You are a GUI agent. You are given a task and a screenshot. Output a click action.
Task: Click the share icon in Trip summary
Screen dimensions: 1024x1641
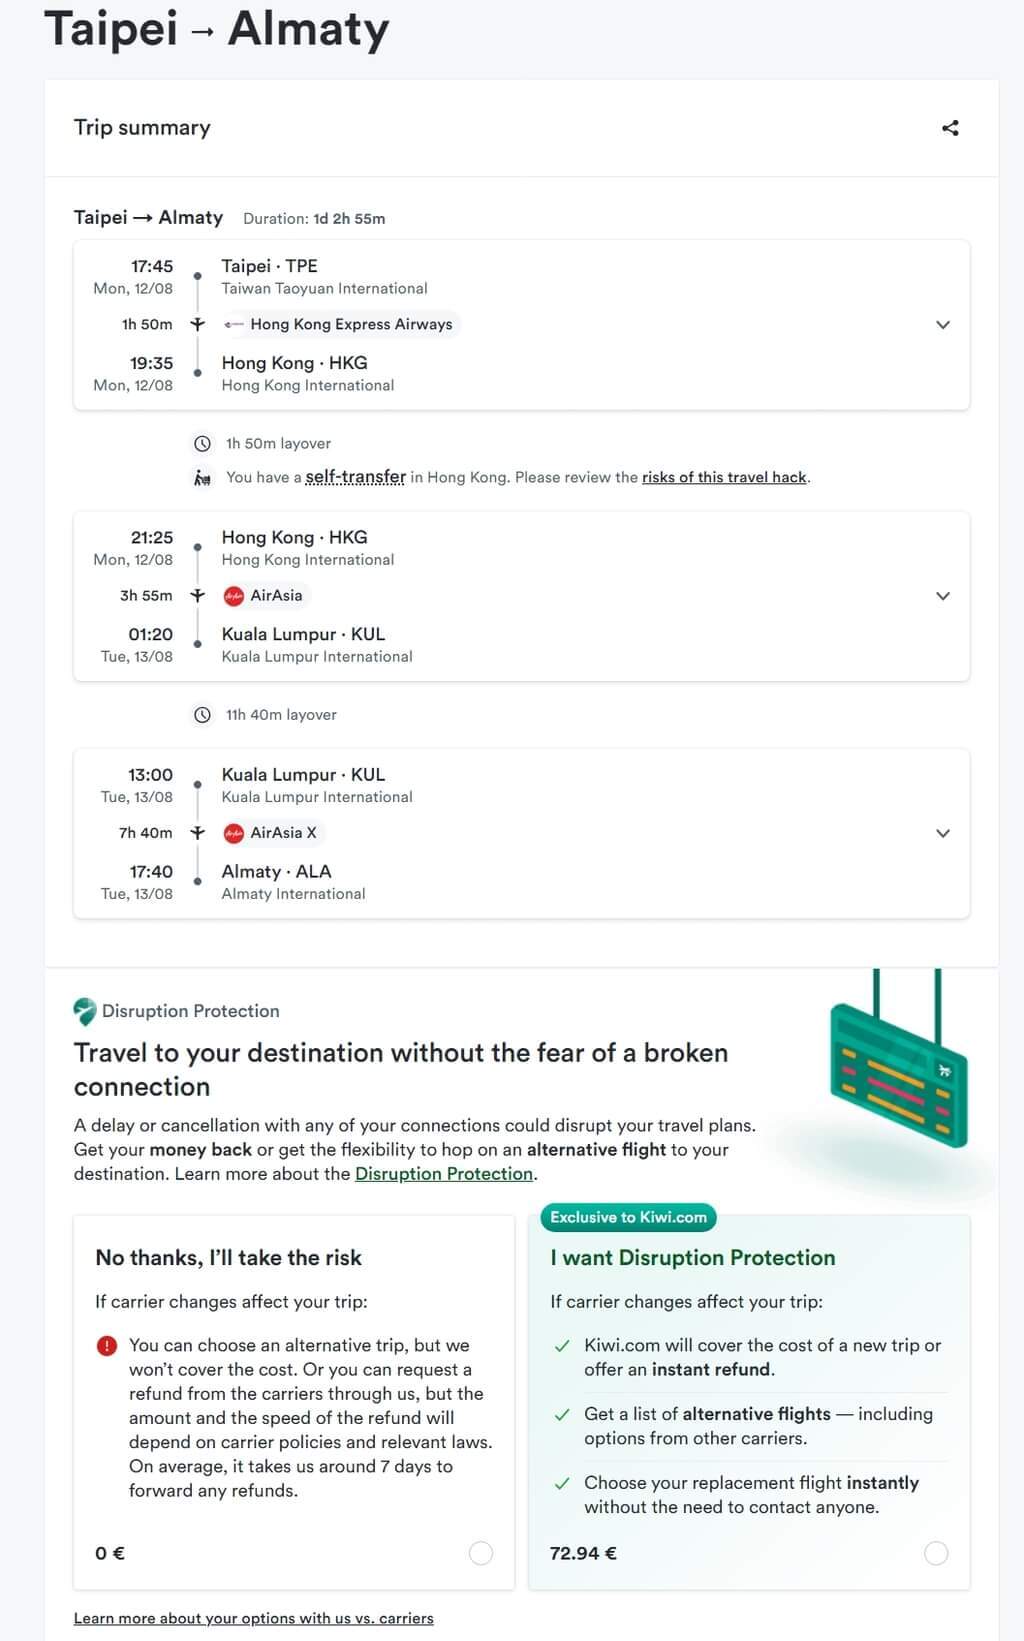click(x=950, y=128)
